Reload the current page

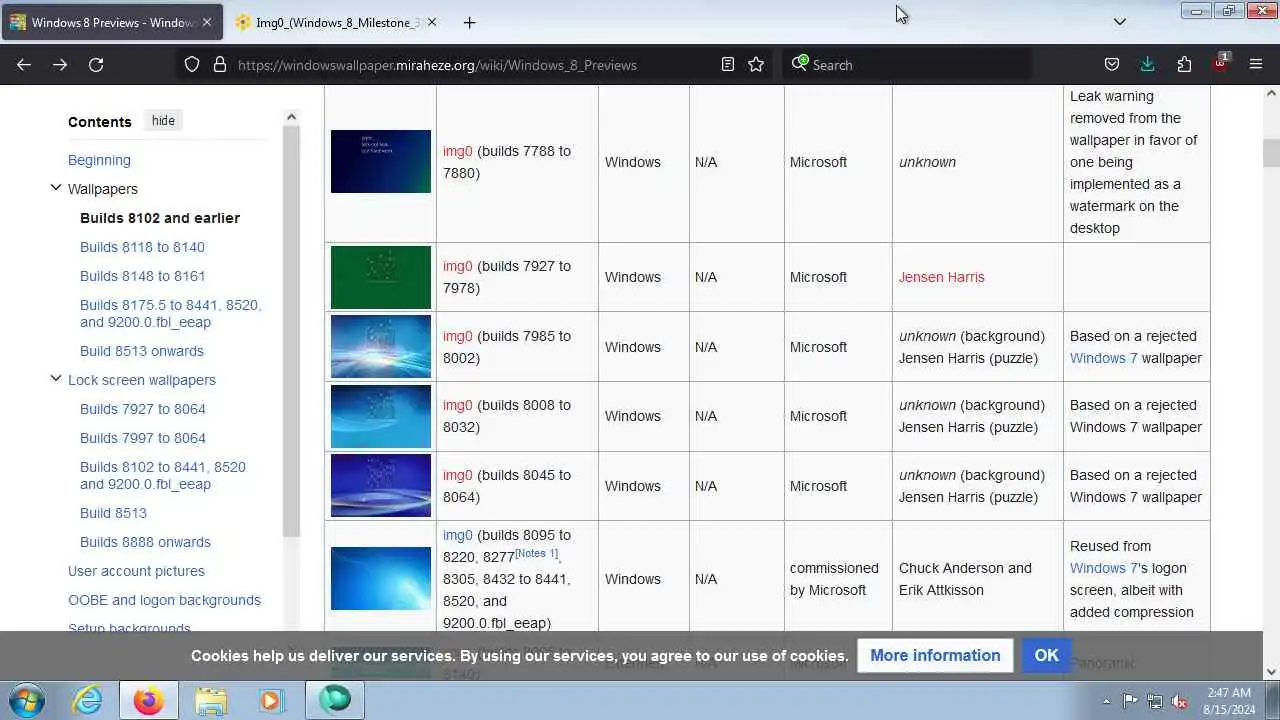pos(96,64)
